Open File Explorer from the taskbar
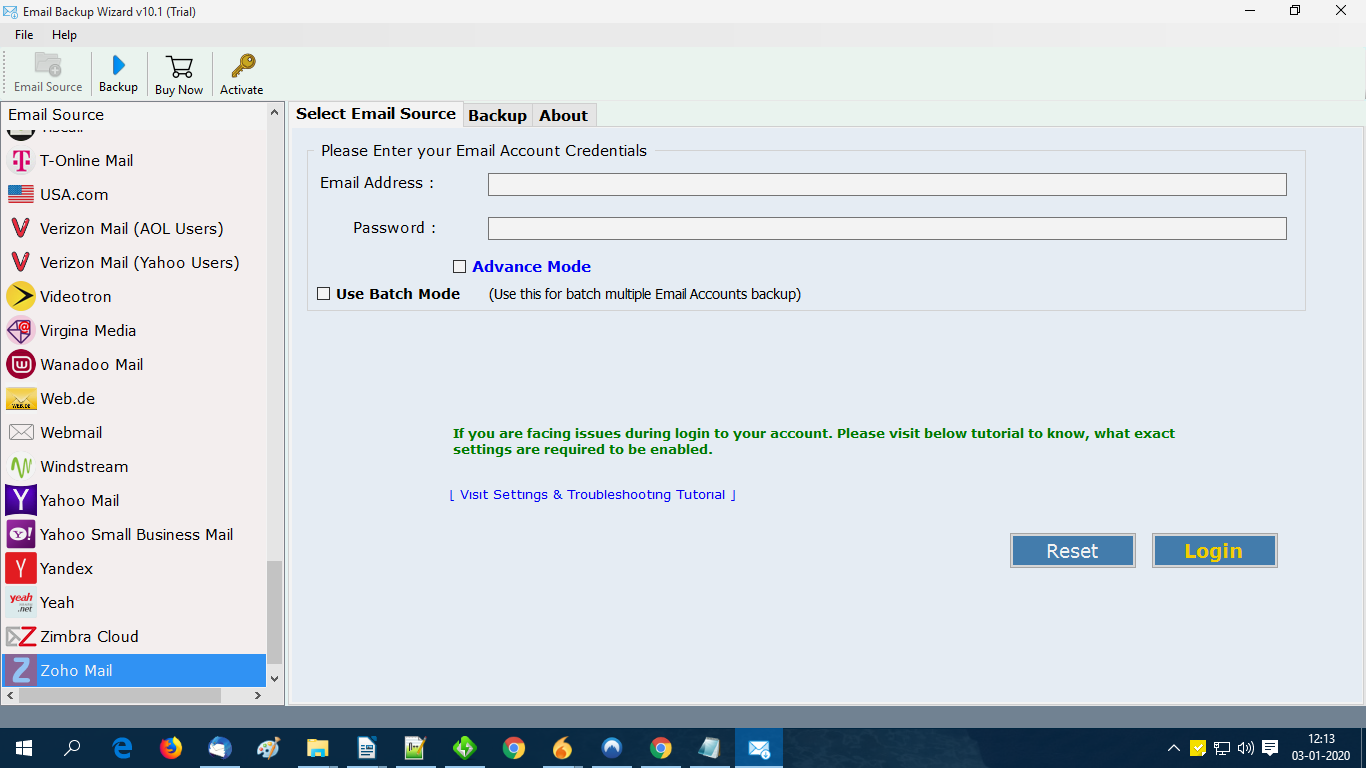 point(318,748)
